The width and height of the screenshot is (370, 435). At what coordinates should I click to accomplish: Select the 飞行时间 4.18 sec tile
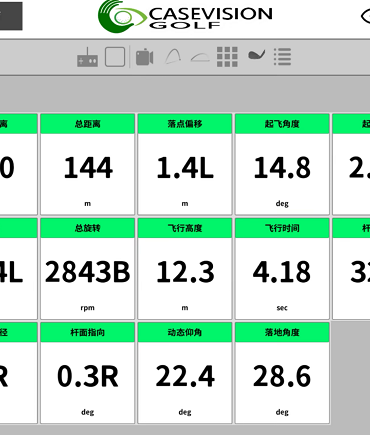(282, 268)
